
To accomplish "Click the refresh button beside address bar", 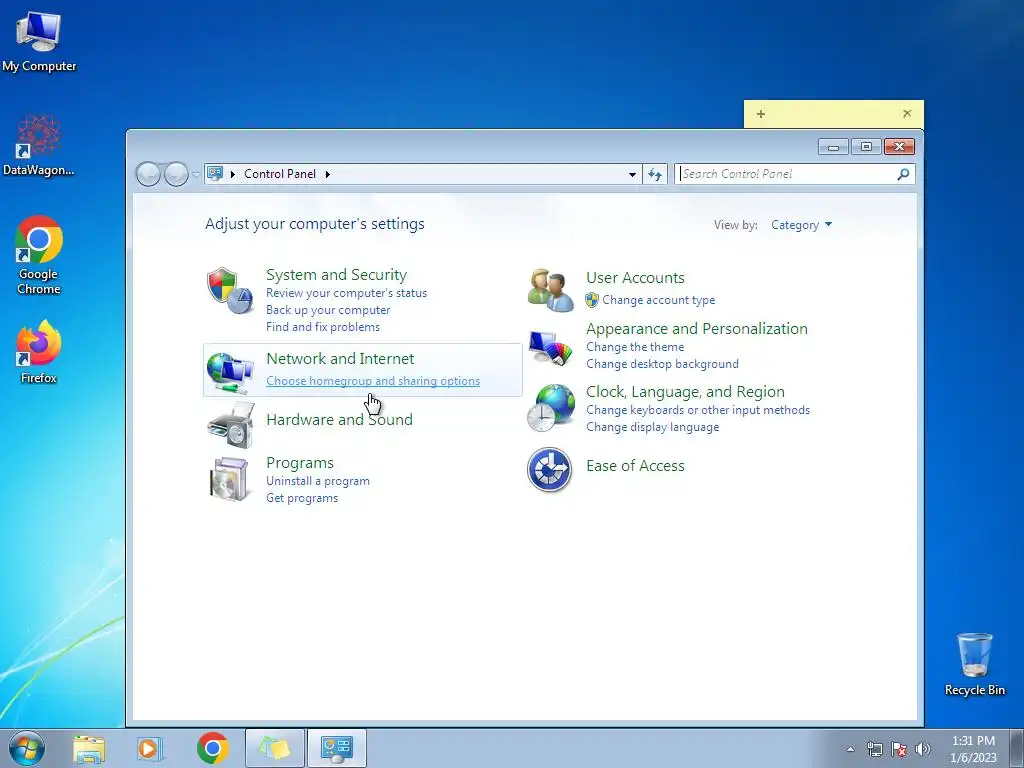I will 654,174.
